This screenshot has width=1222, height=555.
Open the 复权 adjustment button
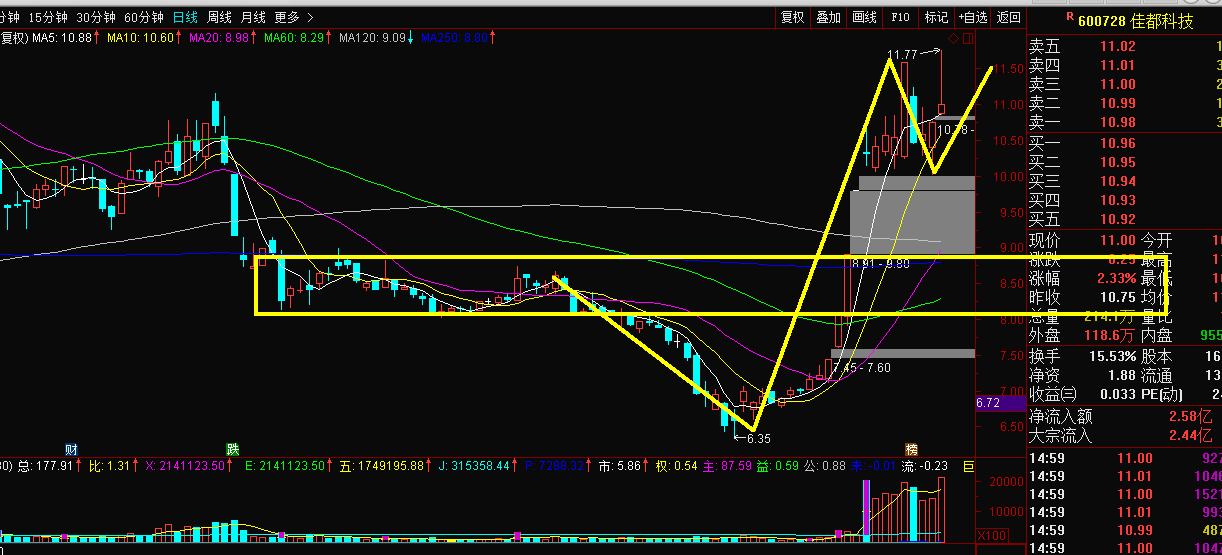[793, 17]
